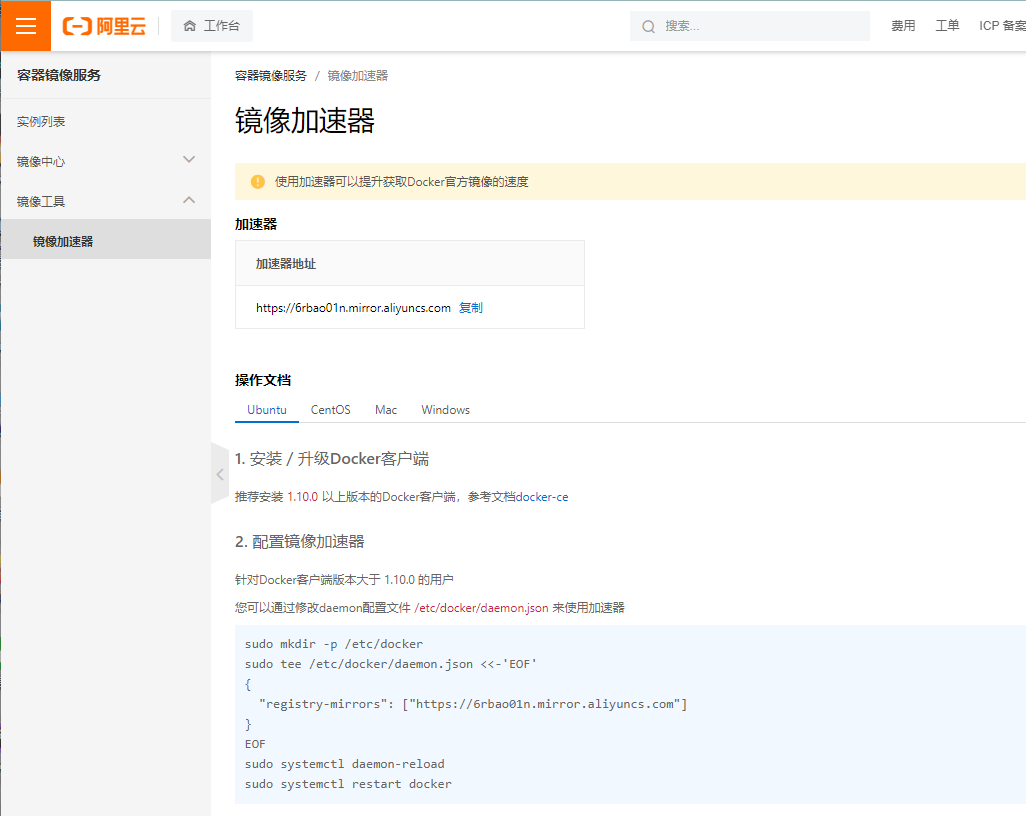Click the 1.10.0 red version text
1026x816 pixels.
click(x=302, y=497)
